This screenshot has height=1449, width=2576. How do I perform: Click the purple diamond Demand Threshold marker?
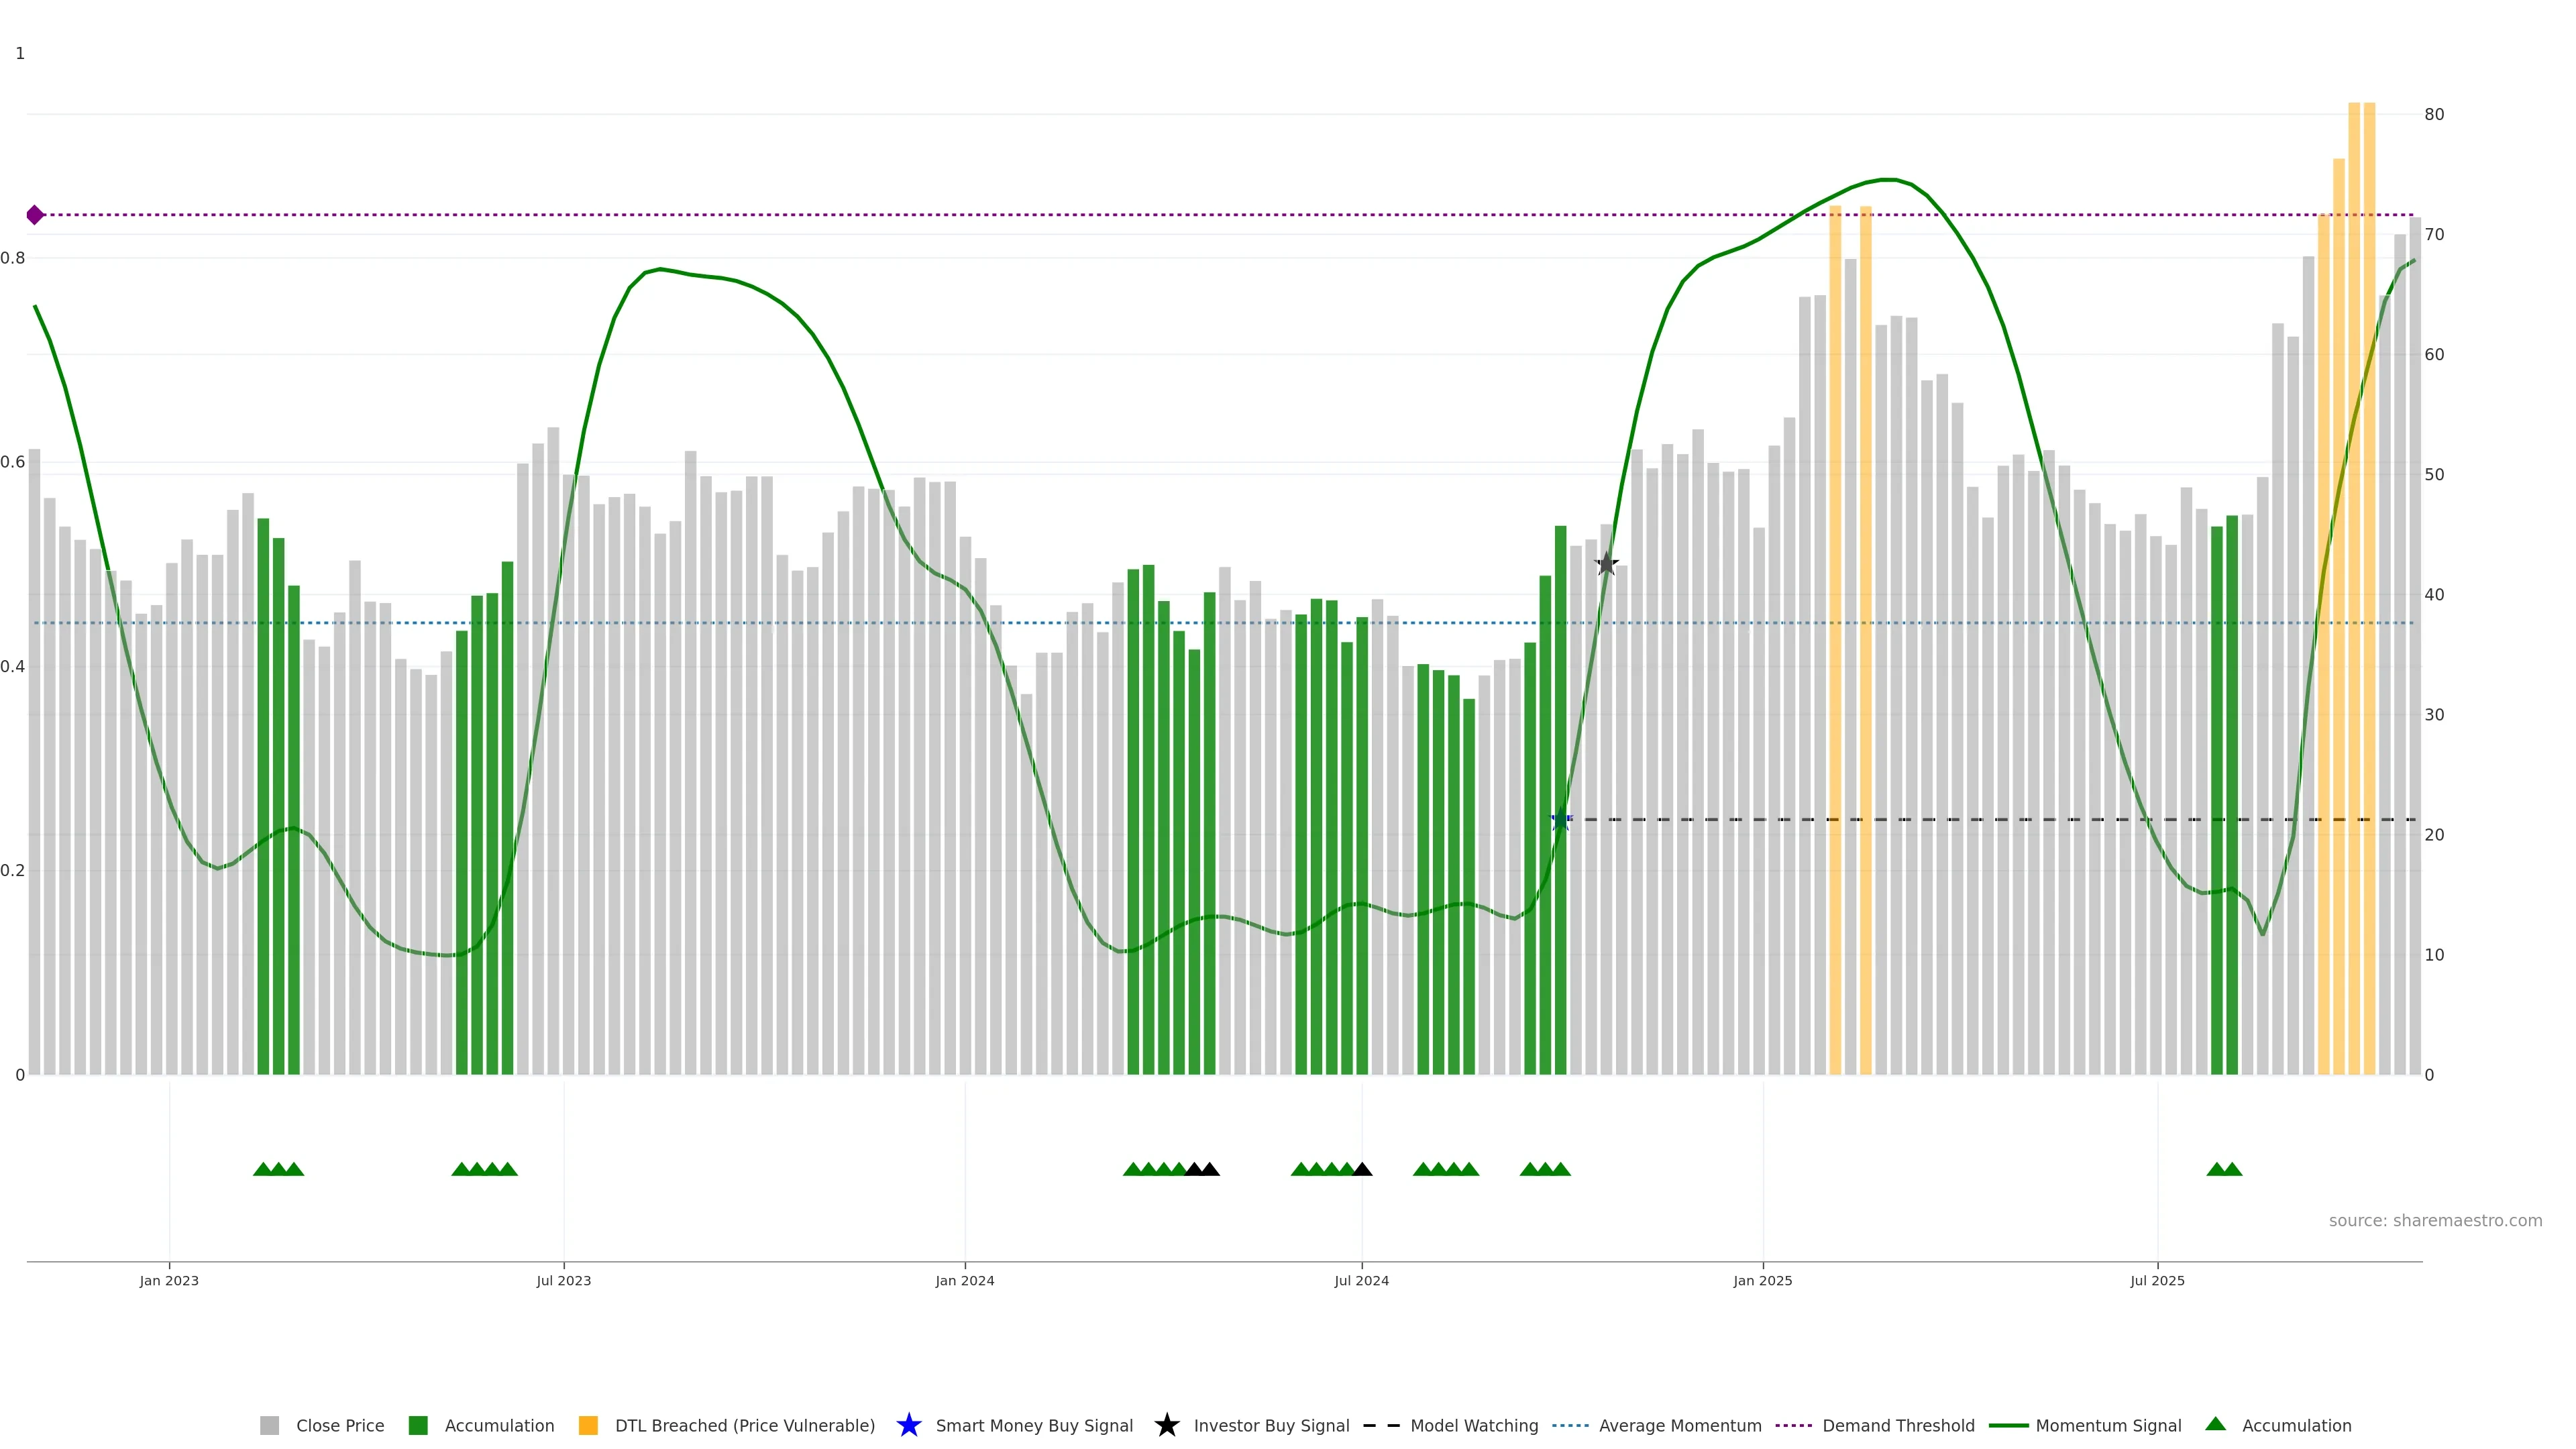(x=35, y=215)
